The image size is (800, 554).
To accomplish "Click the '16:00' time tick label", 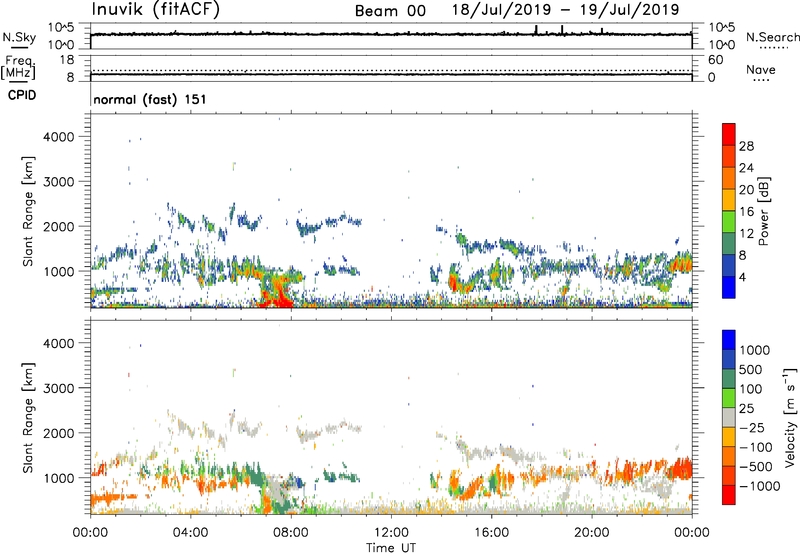I will tap(491, 533).
